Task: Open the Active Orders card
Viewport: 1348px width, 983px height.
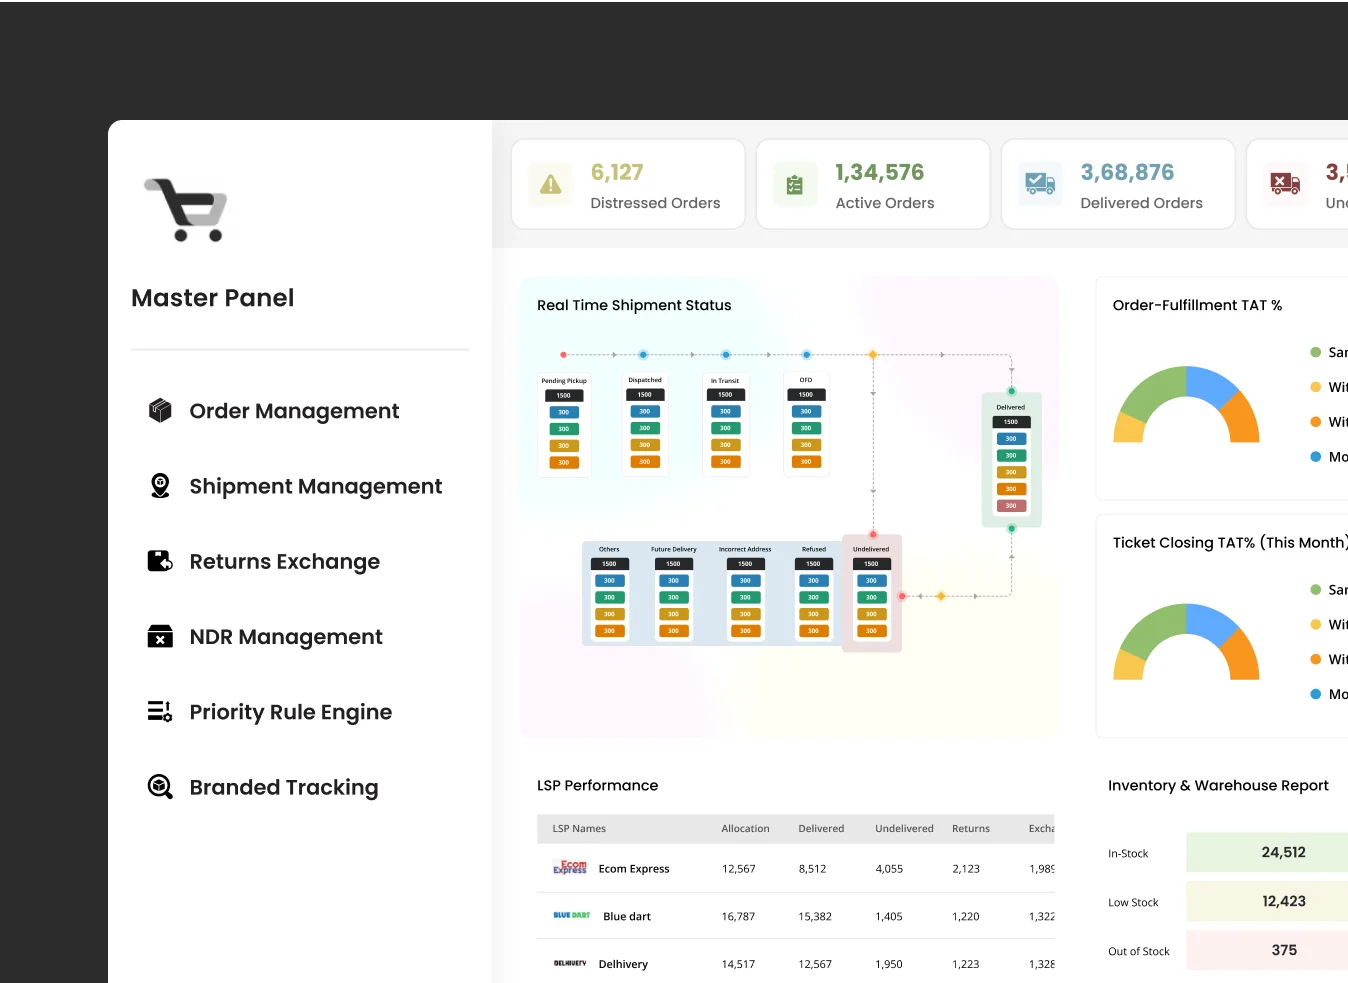Action: click(x=873, y=184)
